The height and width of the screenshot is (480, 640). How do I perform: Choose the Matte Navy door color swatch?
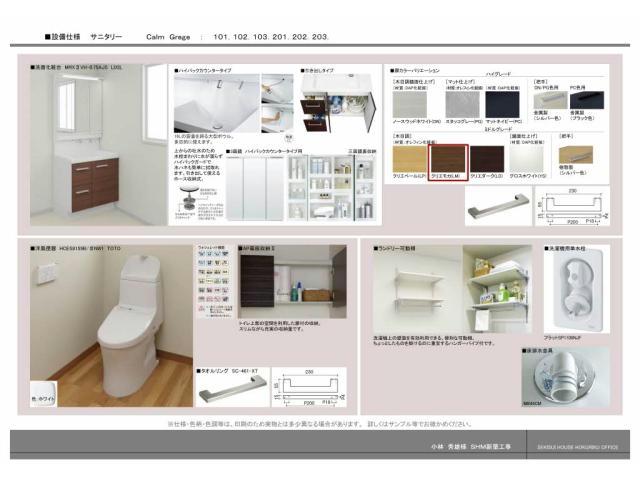click(504, 105)
